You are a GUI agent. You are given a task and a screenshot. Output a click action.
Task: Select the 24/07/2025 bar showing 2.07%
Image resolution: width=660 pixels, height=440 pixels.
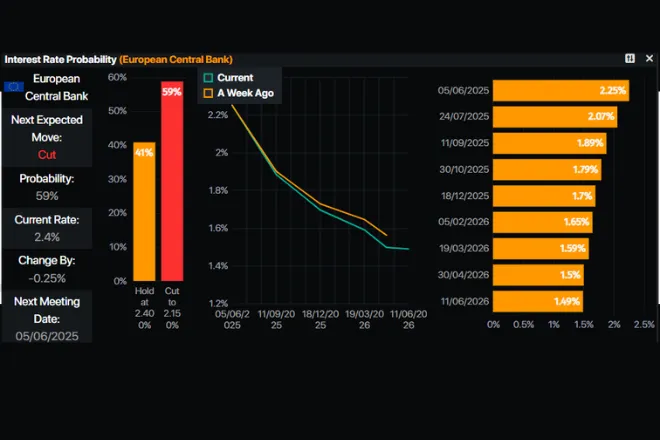coord(555,117)
